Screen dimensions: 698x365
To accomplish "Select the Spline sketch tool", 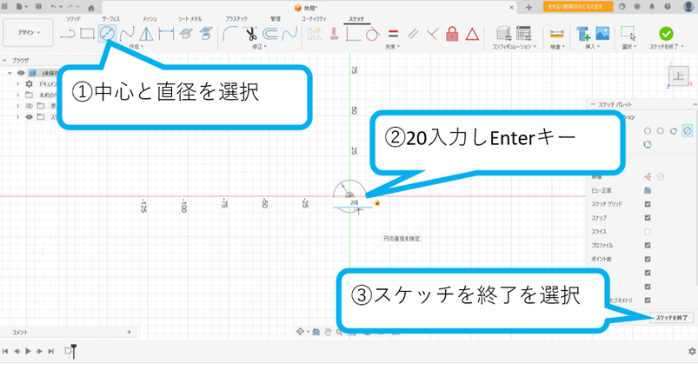I will pos(127,34).
